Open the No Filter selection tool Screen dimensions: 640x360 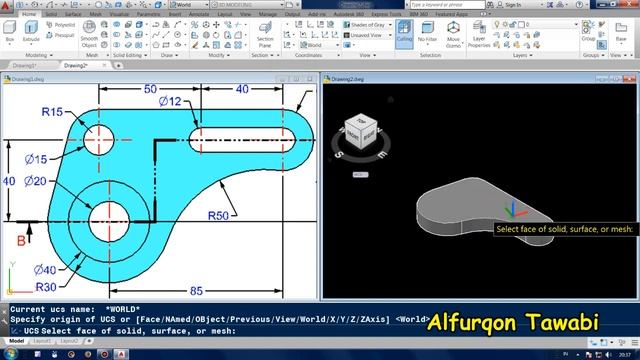[x=427, y=33]
